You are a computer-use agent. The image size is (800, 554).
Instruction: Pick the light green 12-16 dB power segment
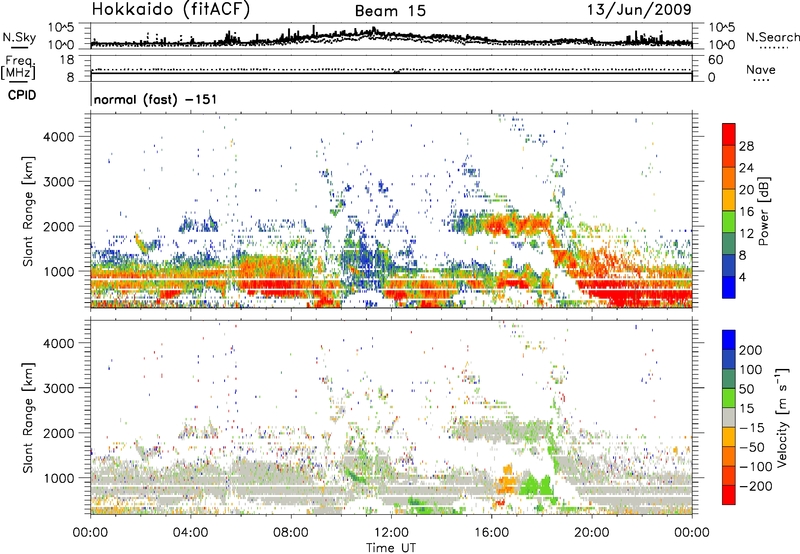coord(729,222)
